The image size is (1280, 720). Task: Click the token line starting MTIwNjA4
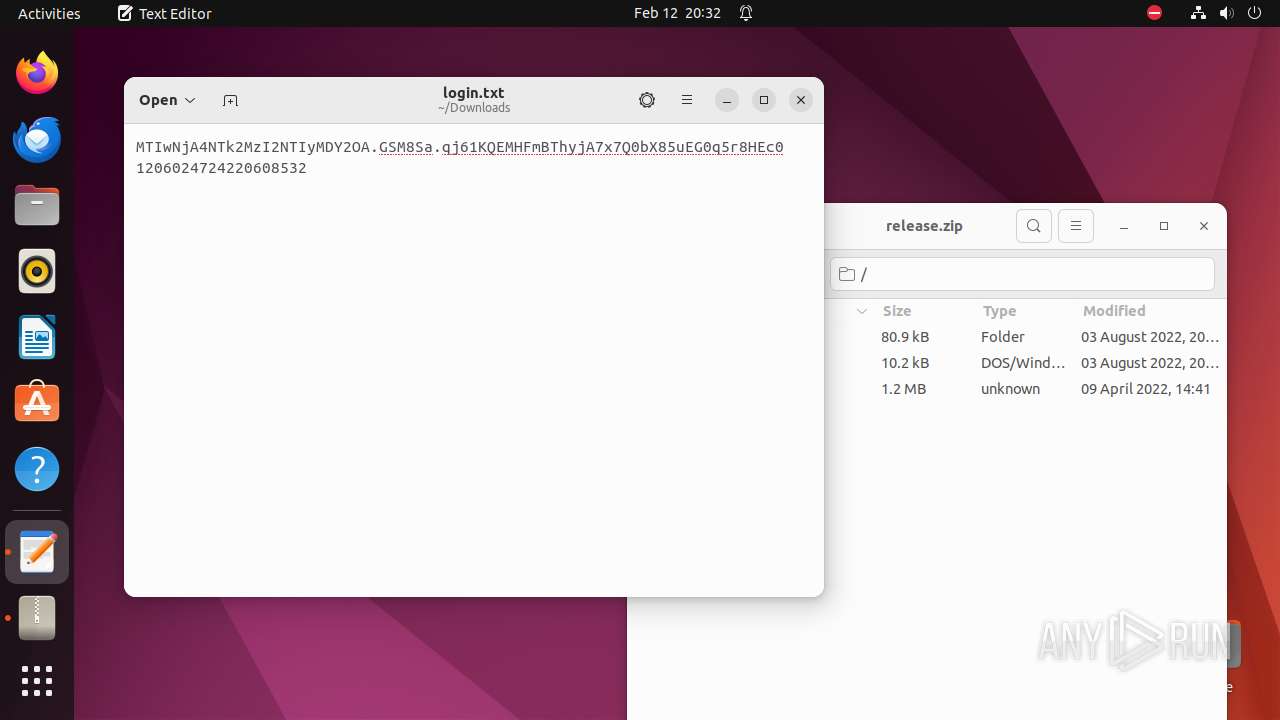[x=460, y=147]
